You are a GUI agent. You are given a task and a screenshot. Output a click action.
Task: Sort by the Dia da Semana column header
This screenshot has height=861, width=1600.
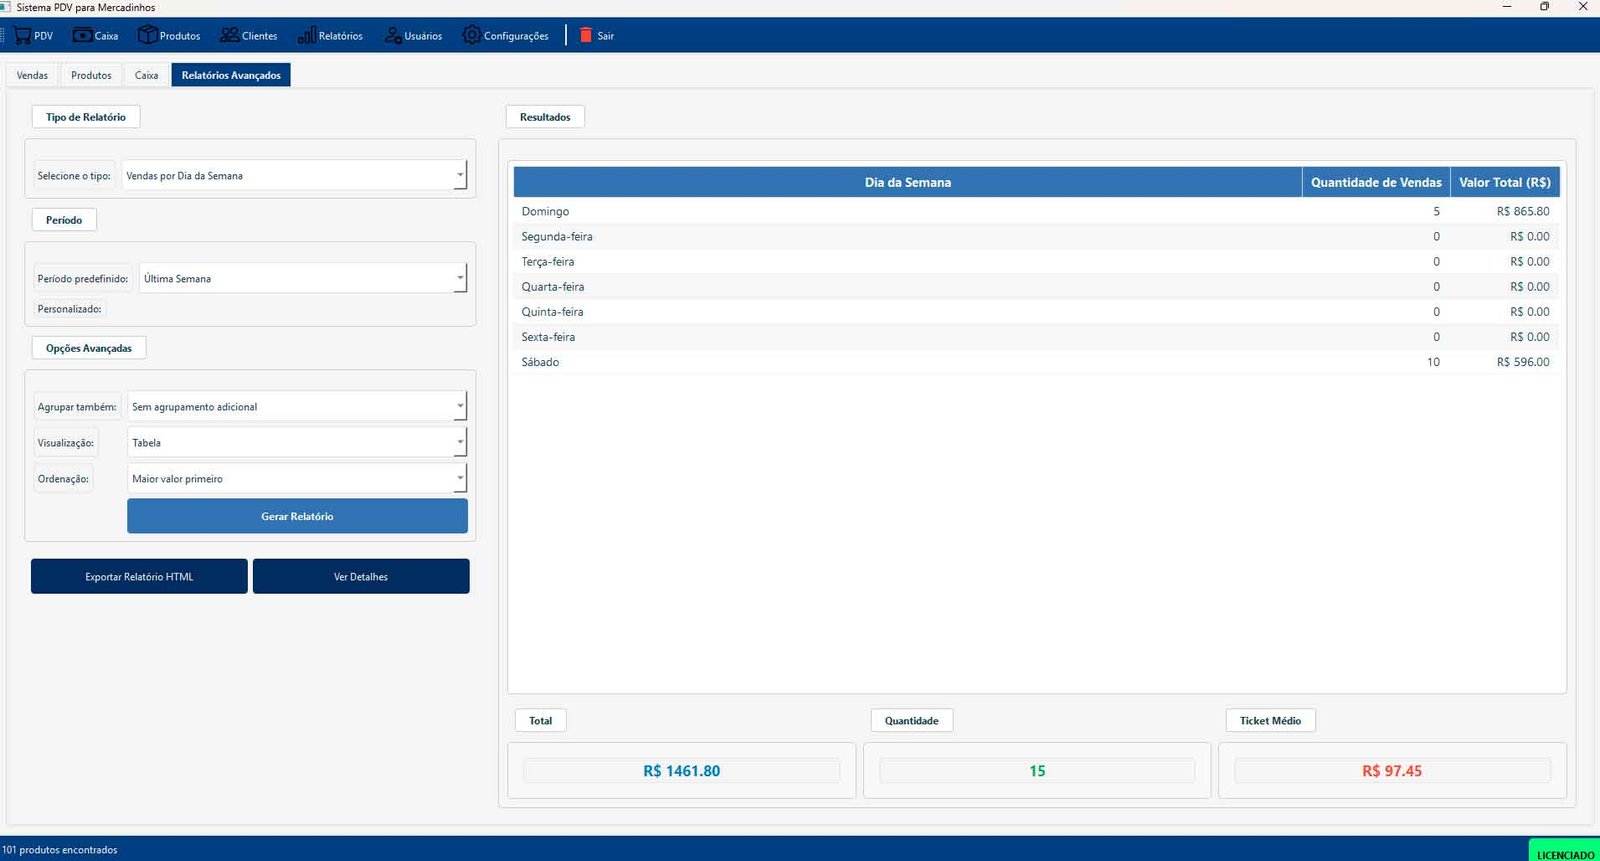(908, 182)
